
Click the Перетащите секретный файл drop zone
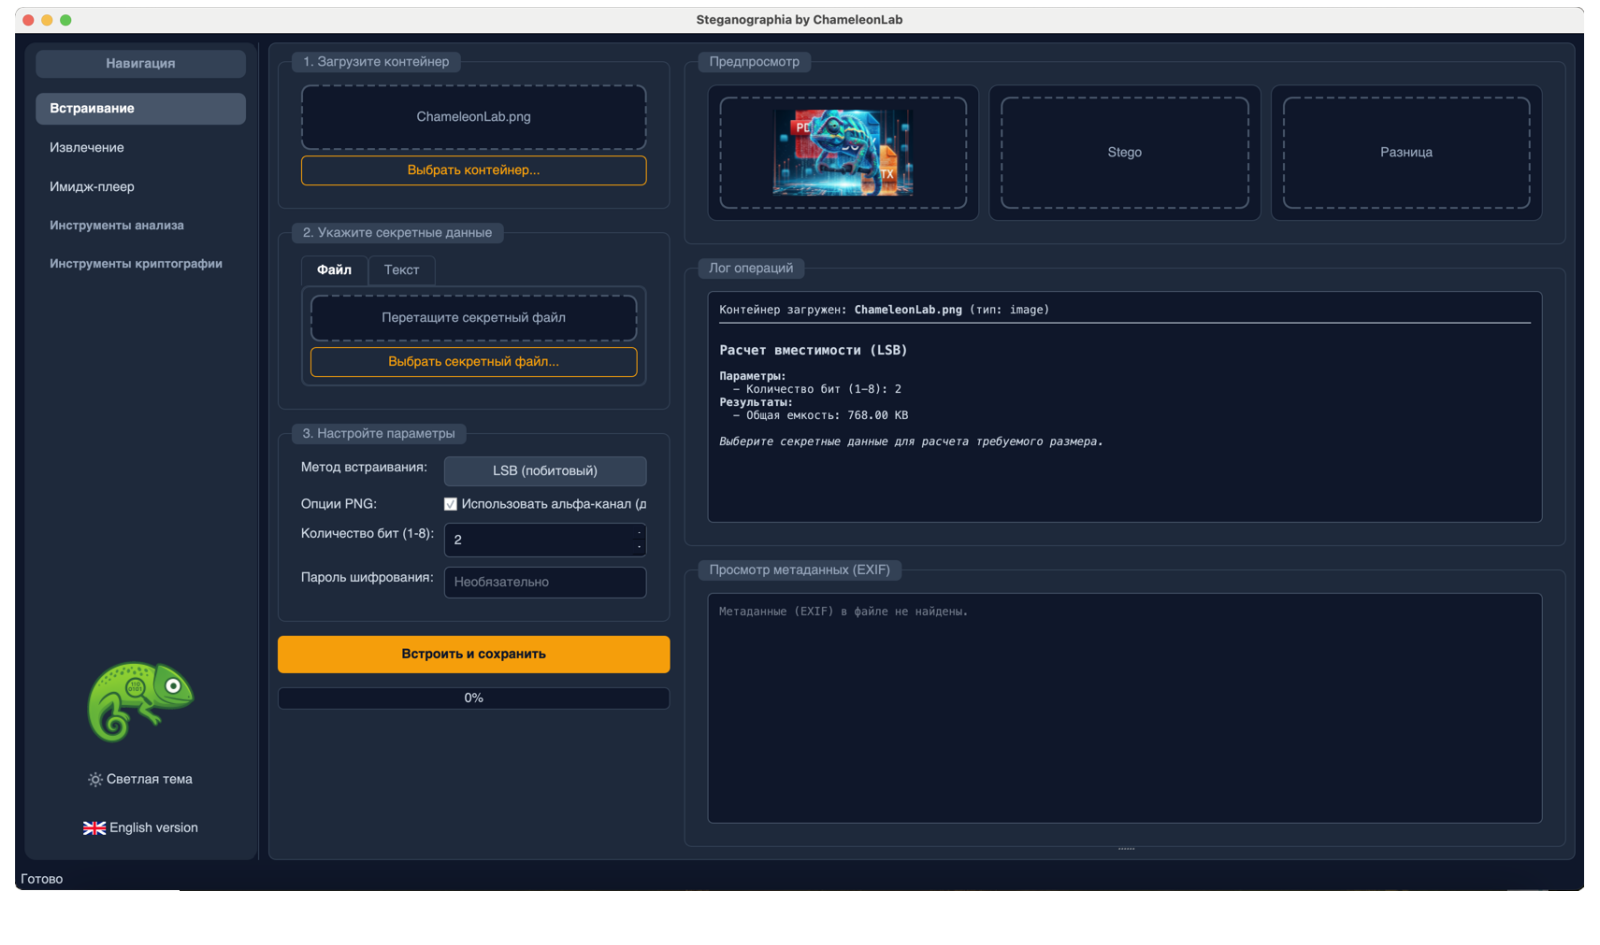pos(473,318)
